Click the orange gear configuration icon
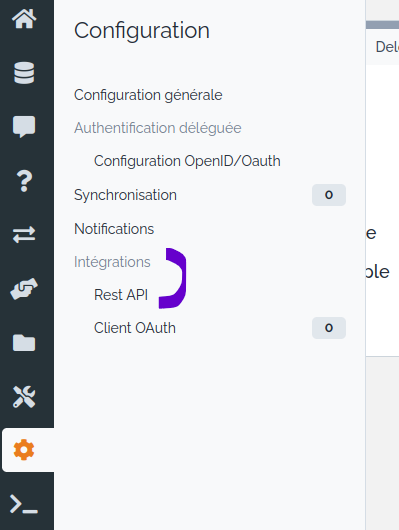Image resolution: width=399 pixels, height=530 pixels. tap(24, 450)
